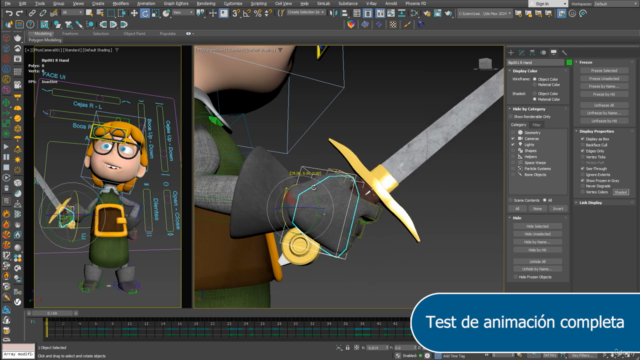Click the Create plus panel tab
Screen dimensions: 640x360
tap(511, 53)
